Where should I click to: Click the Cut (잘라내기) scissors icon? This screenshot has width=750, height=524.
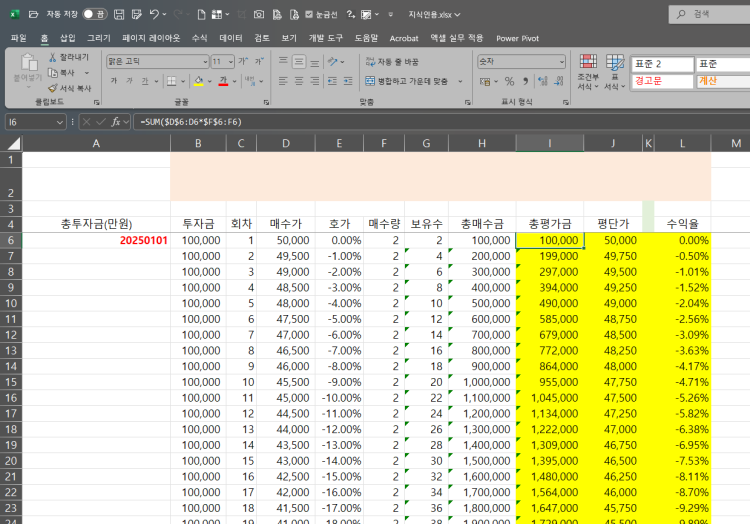(x=52, y=58)
